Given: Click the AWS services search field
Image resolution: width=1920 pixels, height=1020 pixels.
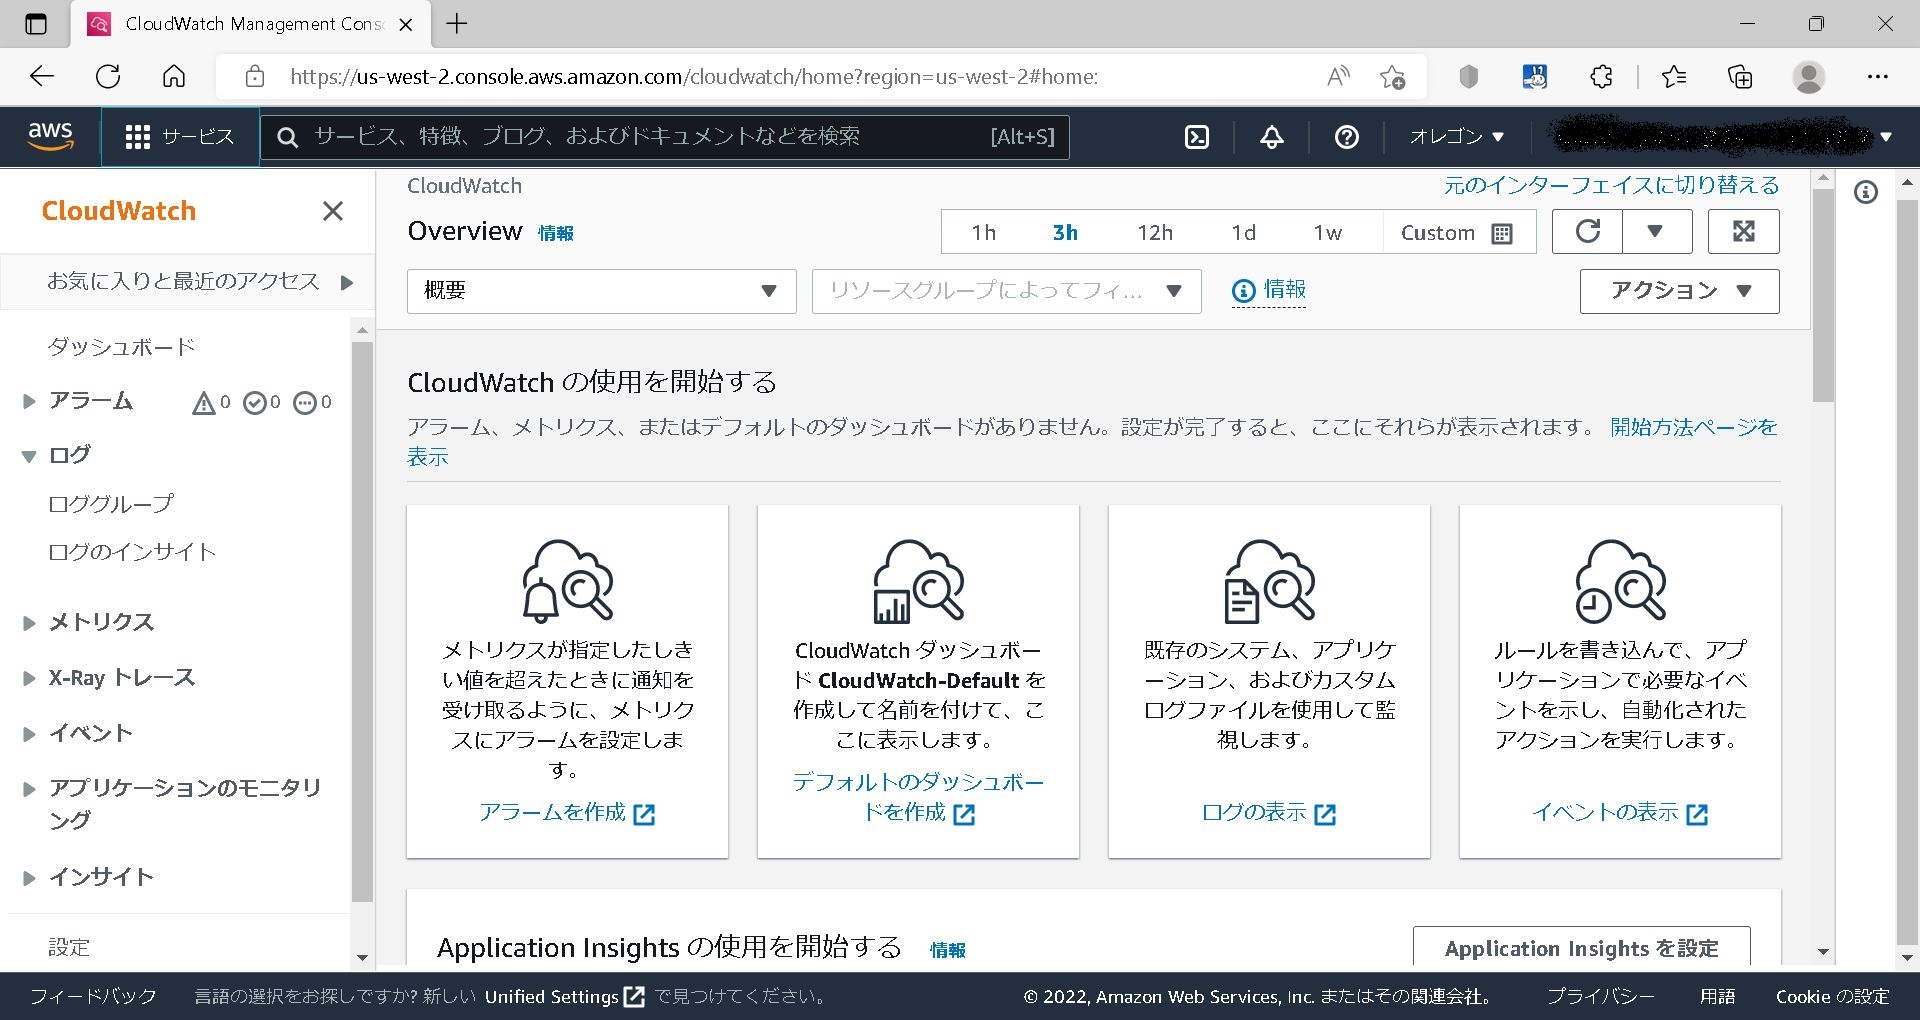Looking at the screenshot, I should [665, 137].
